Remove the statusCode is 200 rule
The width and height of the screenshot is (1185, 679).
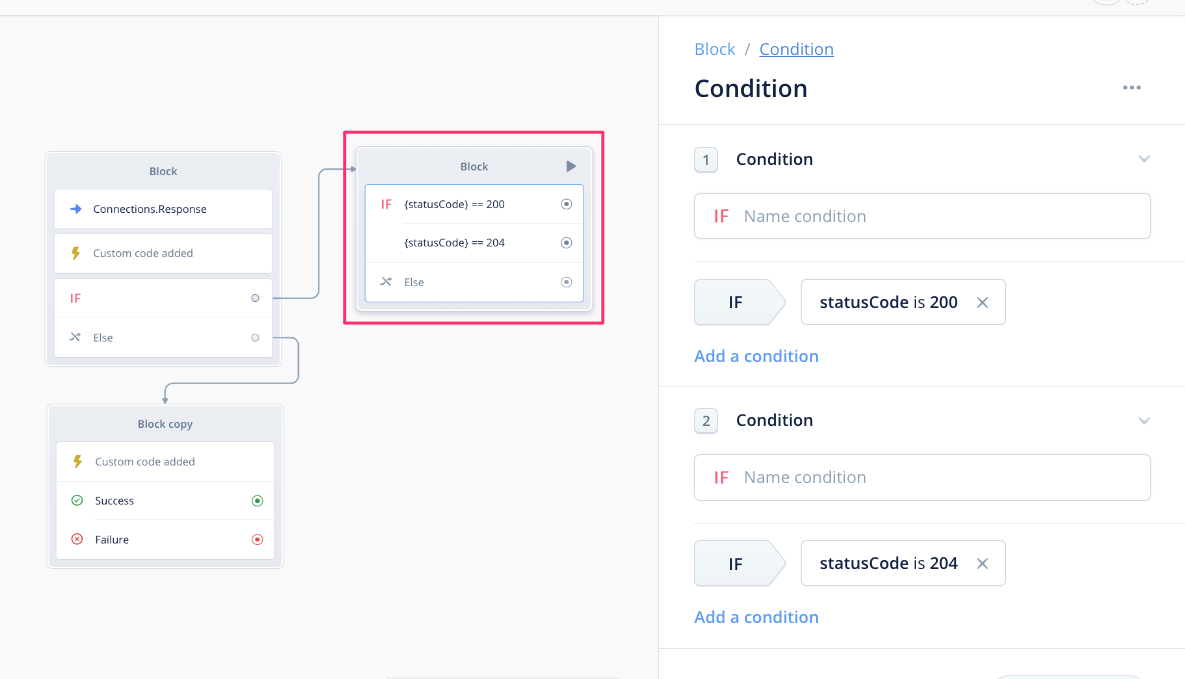coord(982,302)
